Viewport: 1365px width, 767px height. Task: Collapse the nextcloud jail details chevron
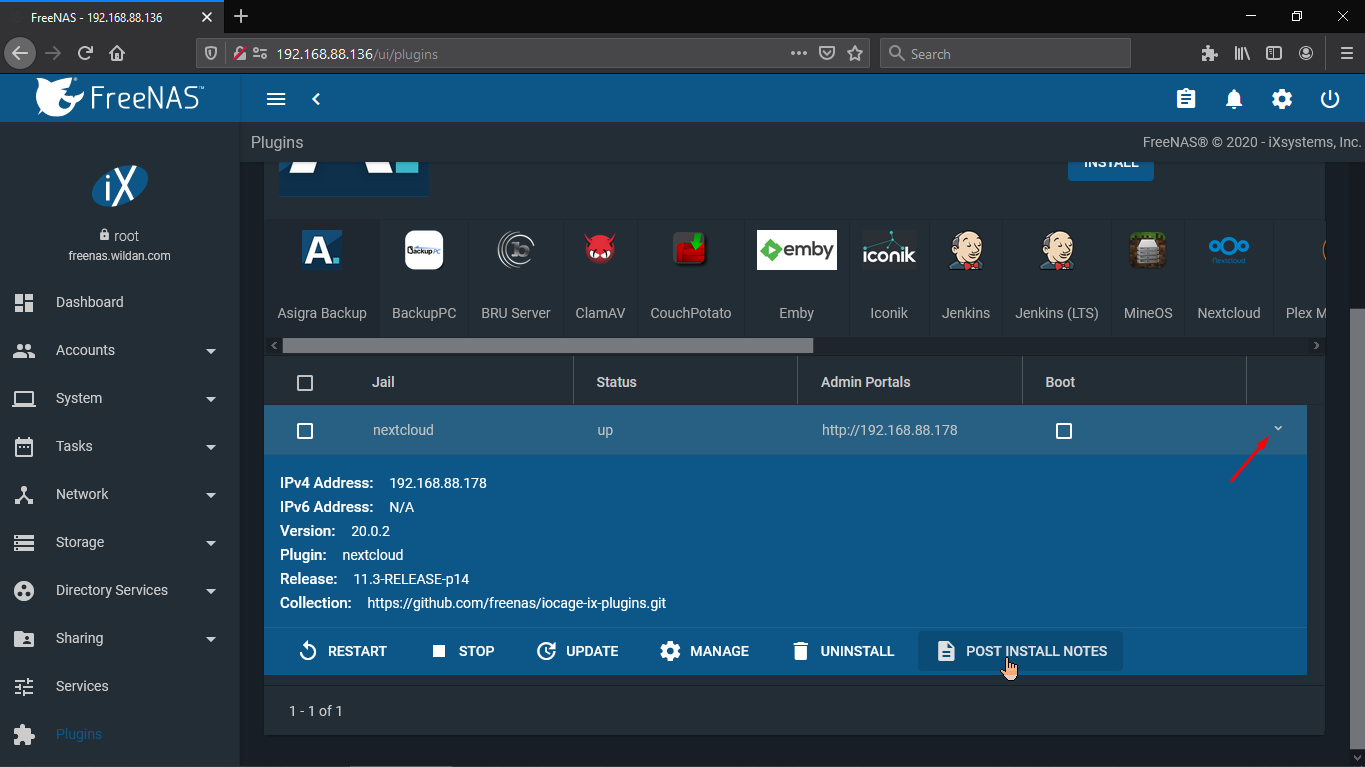point(1278,429)
